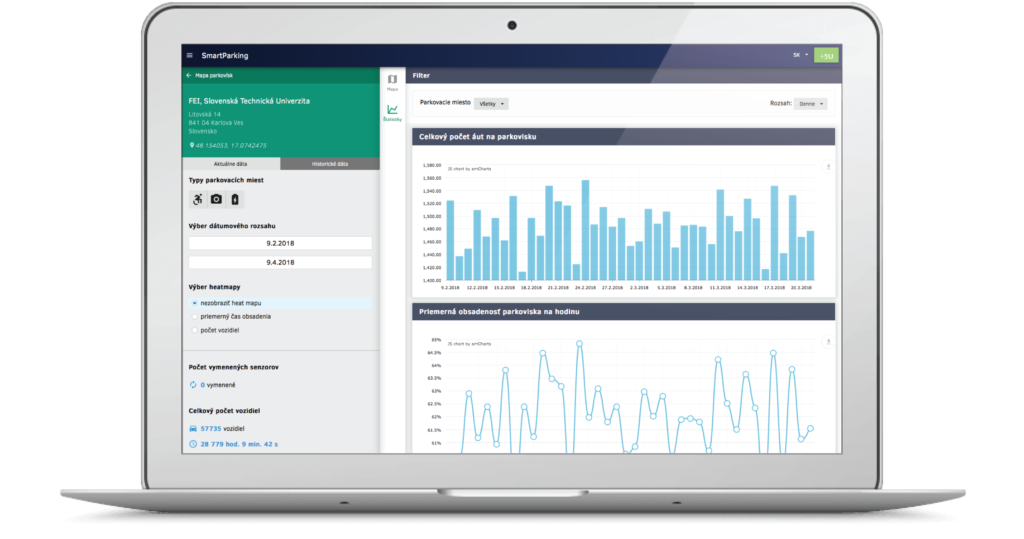Open the Parkovacie miesto 'Všetky' dropdown
The height and width of the screenshot is (539, 1024).
494,103
